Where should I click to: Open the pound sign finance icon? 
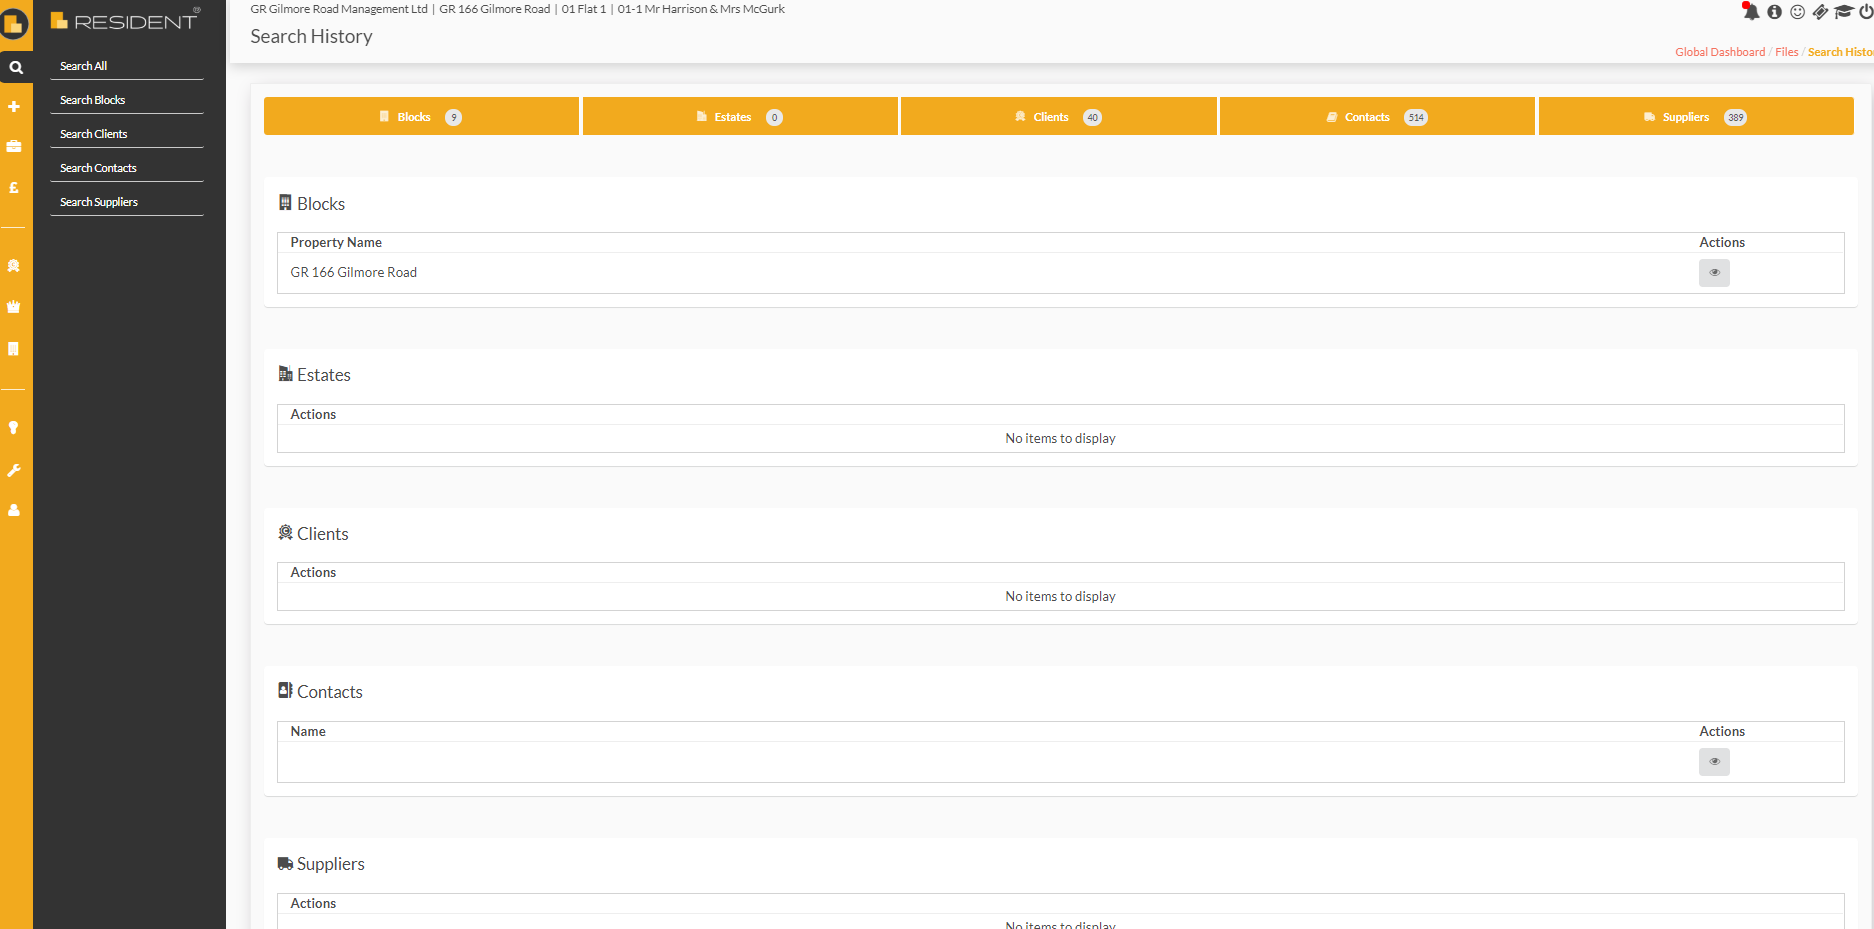pos(14,187)
